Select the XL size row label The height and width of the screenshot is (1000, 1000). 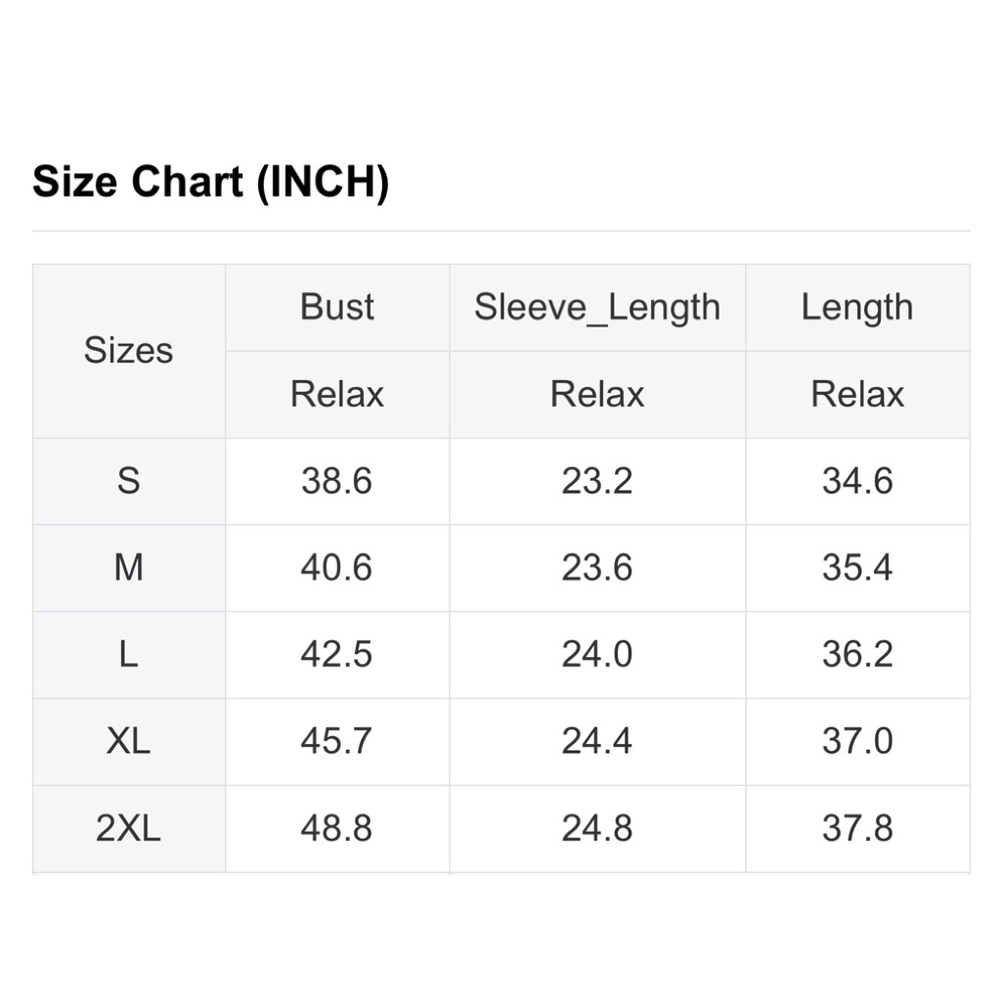pyautogui.click(x=128, y=742)
